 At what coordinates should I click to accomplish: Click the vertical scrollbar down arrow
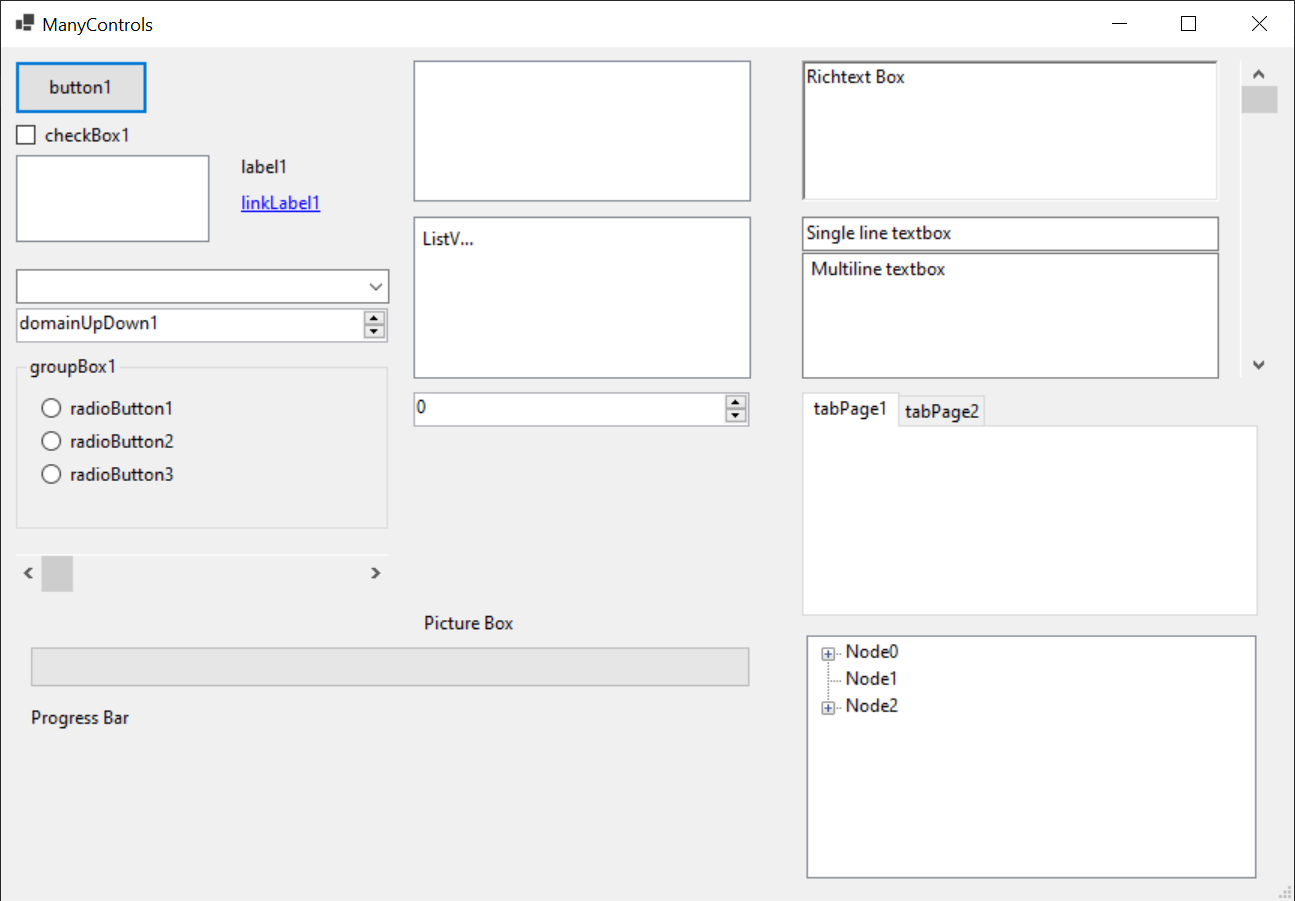[1259, 365]
